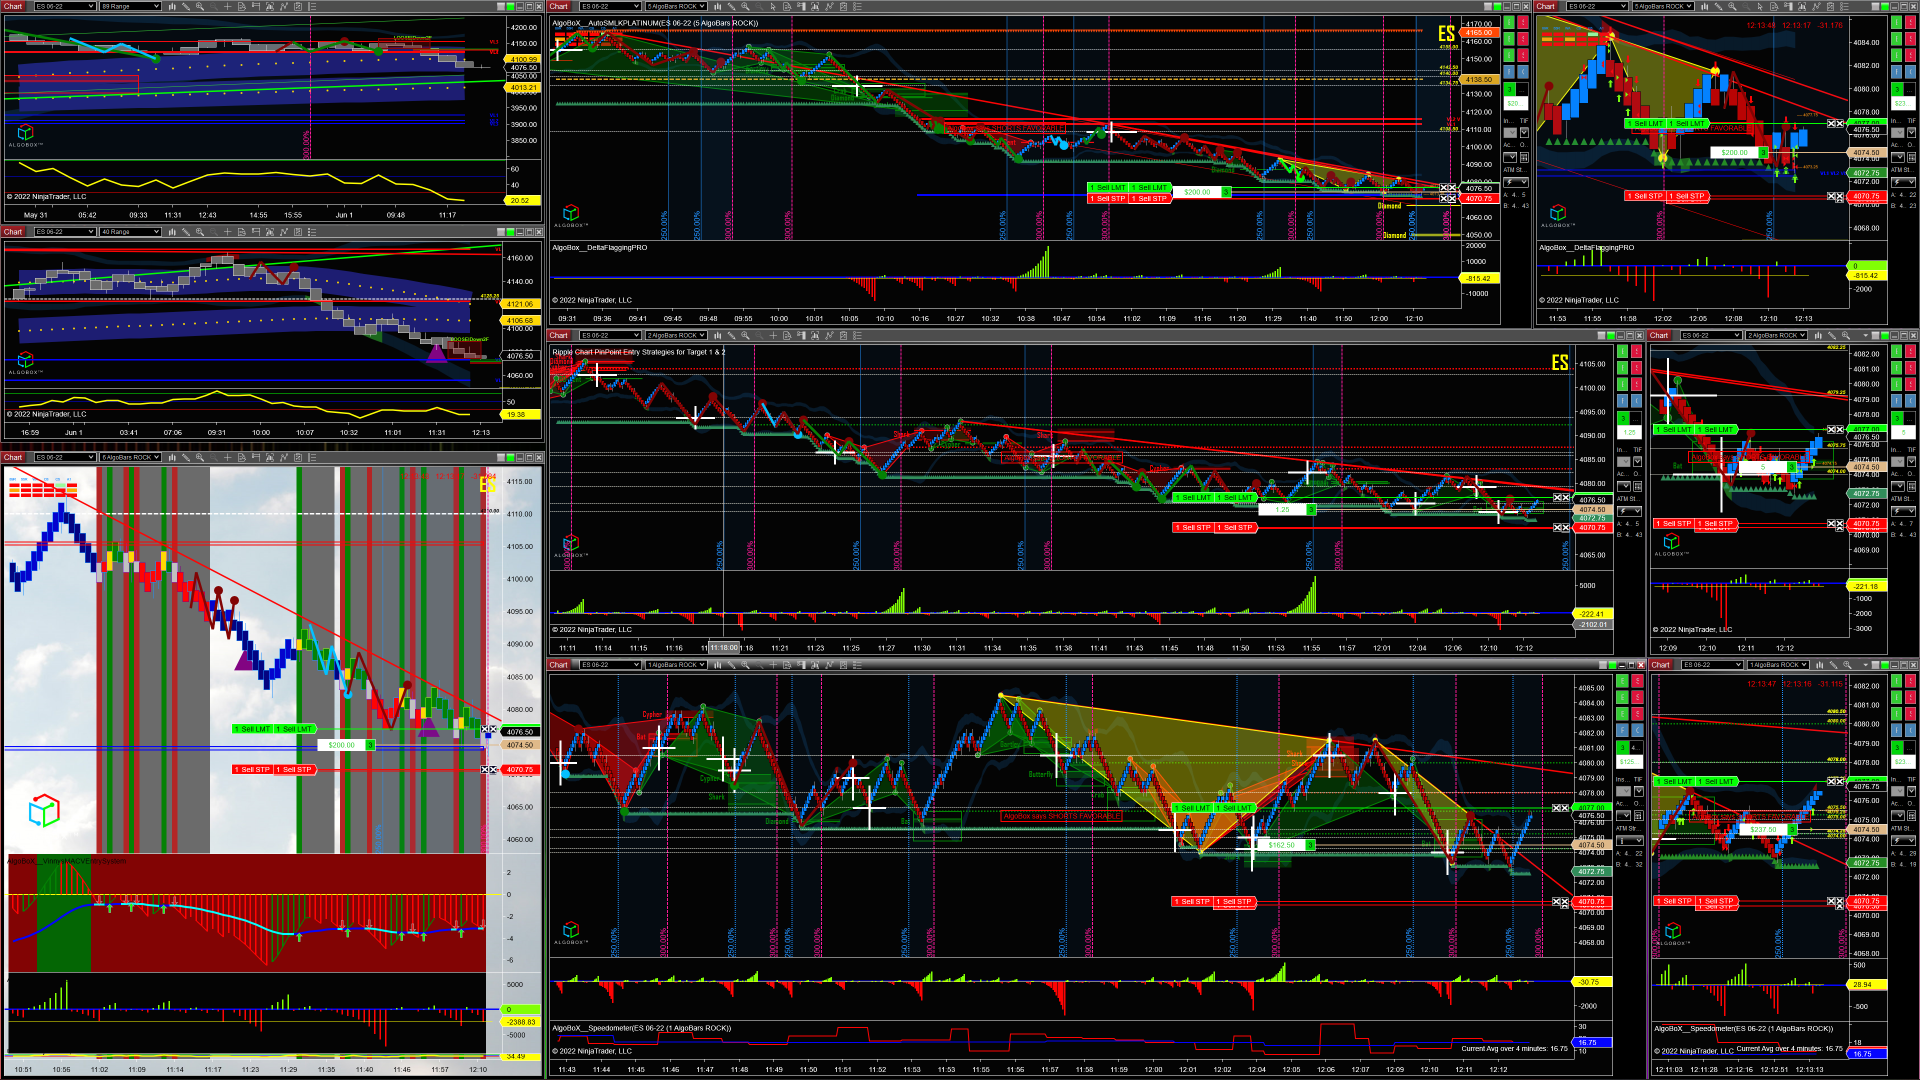Click Chart tab of top-center chart window
The image size is (1920, 1080).
tap(558, 6)
